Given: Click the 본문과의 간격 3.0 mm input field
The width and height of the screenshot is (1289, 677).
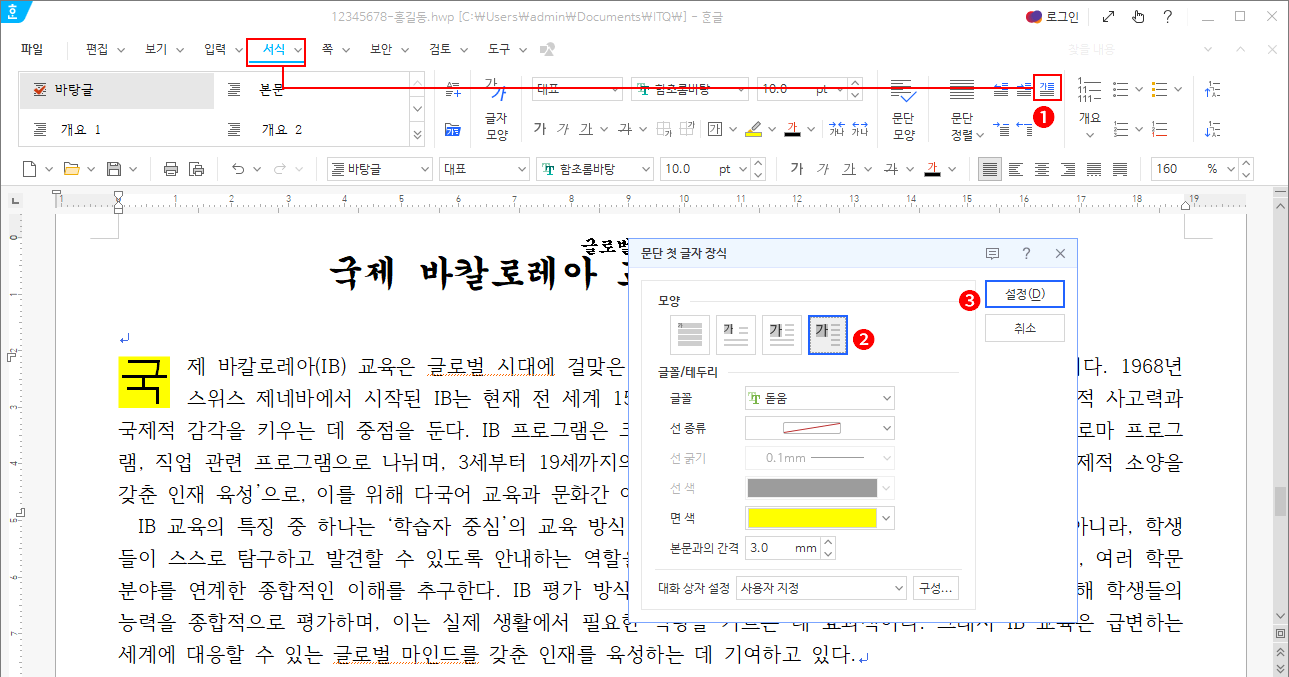Looking at the screenshot, I should 784,547.
